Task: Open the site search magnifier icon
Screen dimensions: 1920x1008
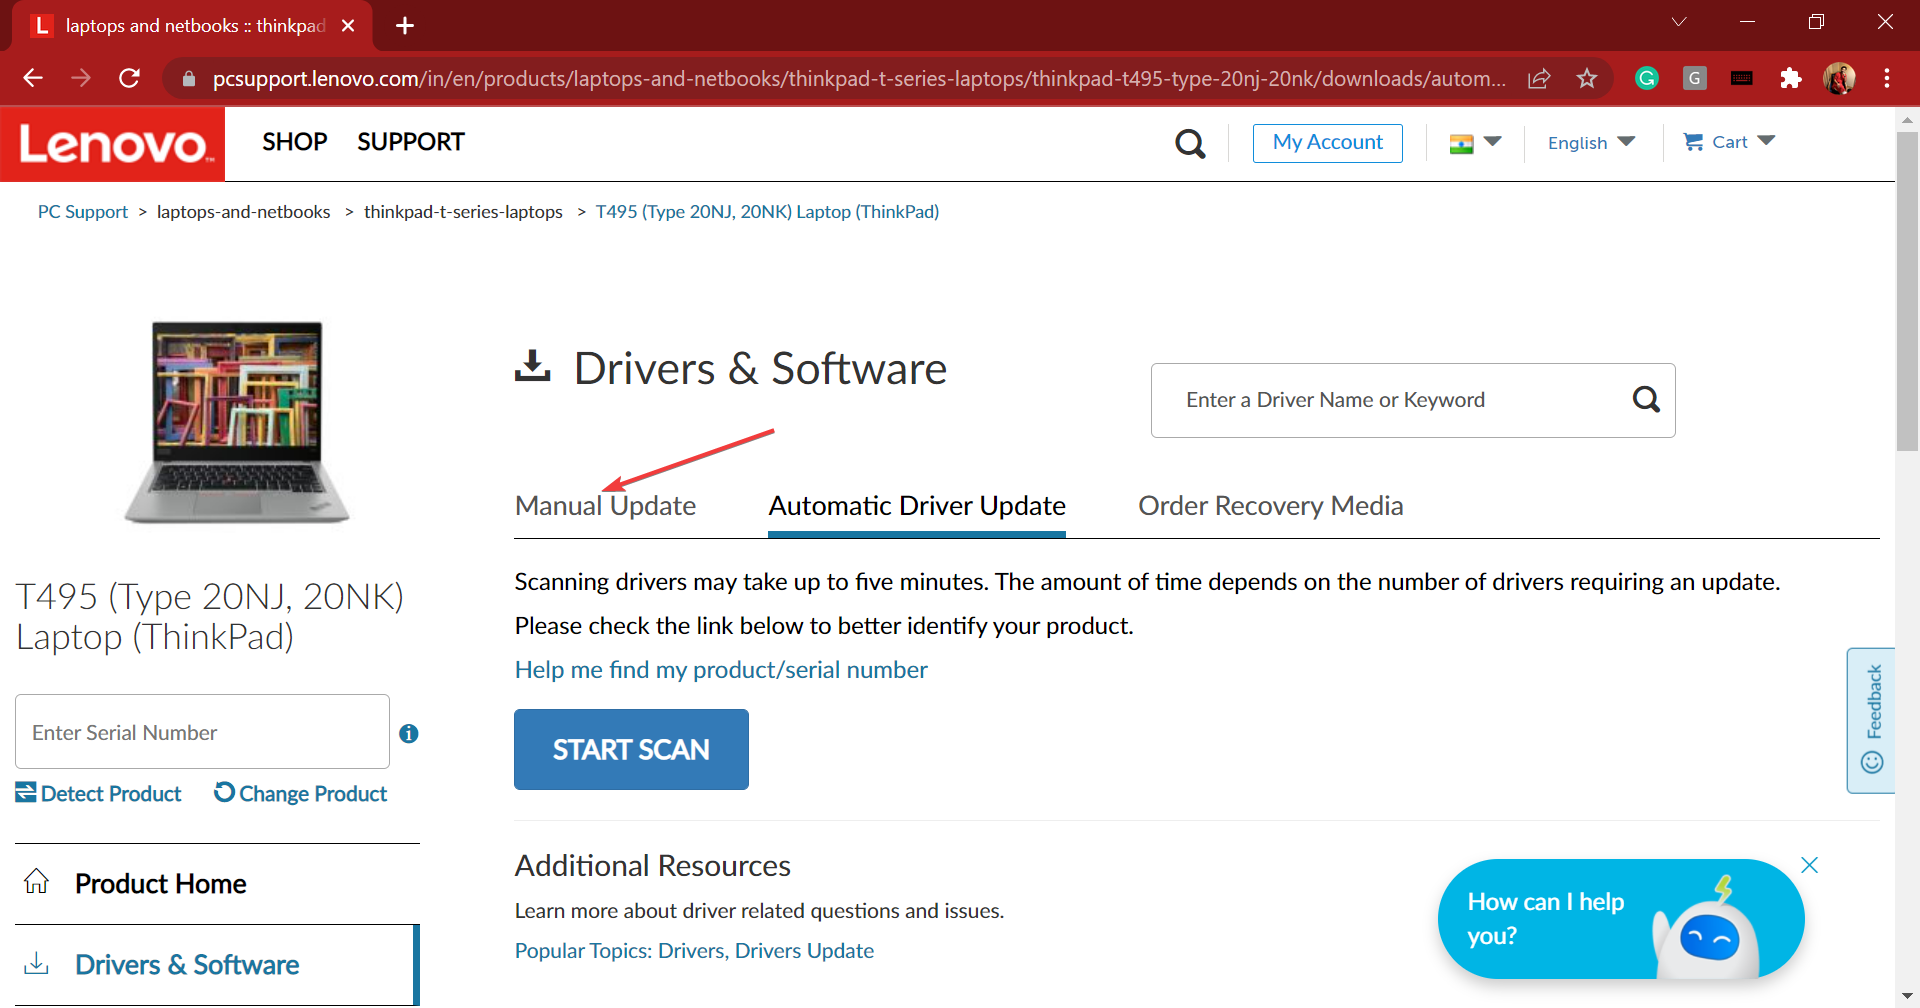Action: point(1190,144)
